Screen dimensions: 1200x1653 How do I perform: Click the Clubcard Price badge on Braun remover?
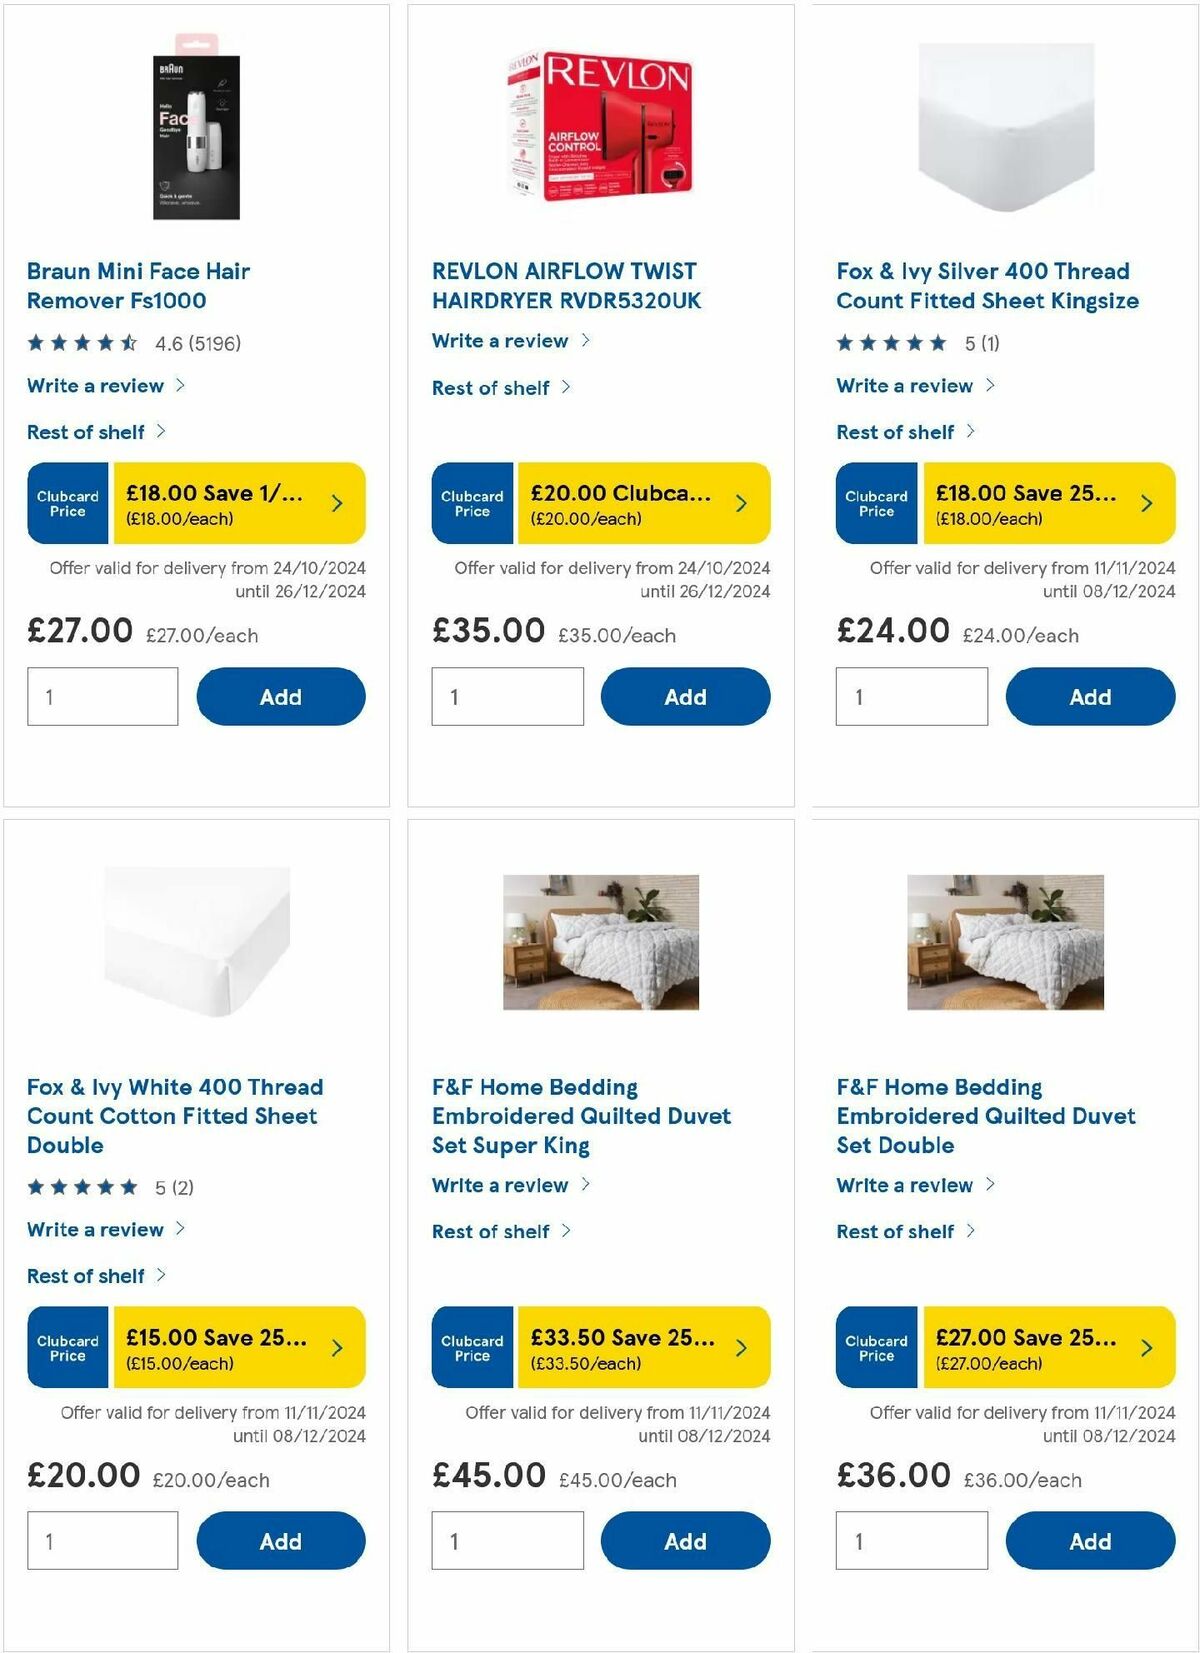click(68, 503)
